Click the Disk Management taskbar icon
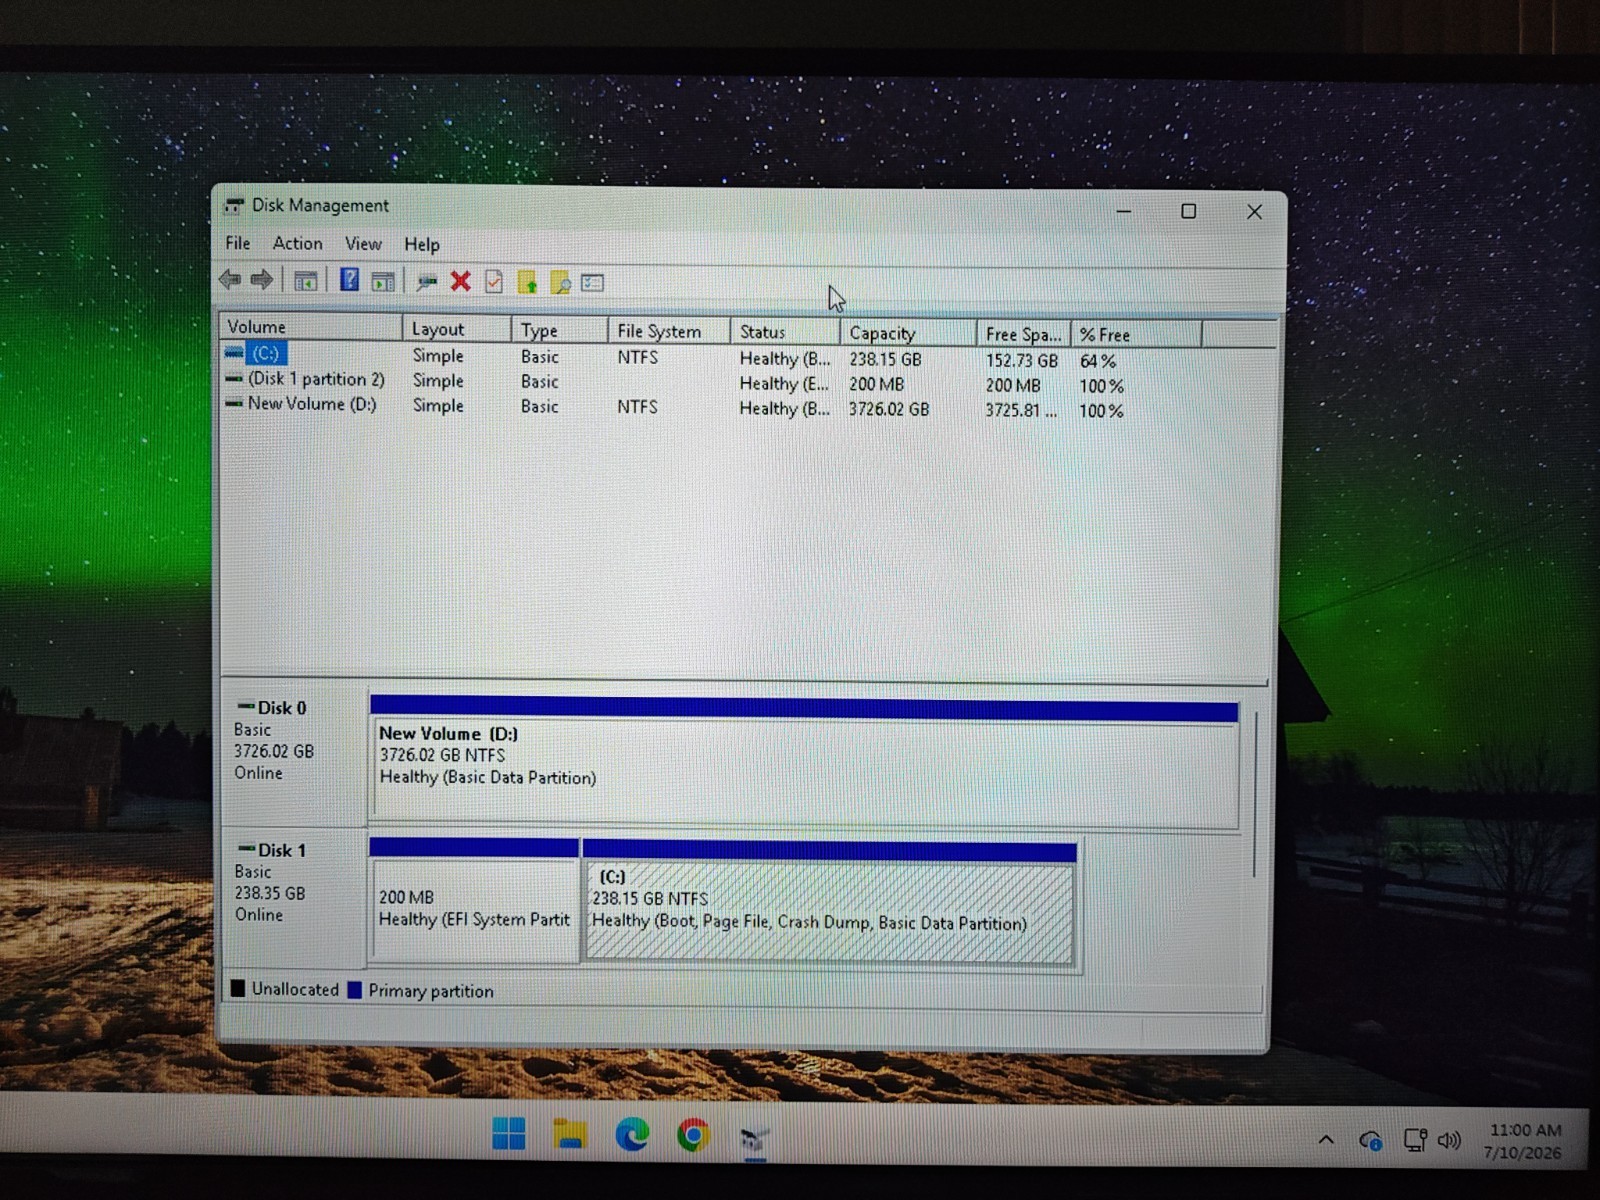 coord(754,1137)
